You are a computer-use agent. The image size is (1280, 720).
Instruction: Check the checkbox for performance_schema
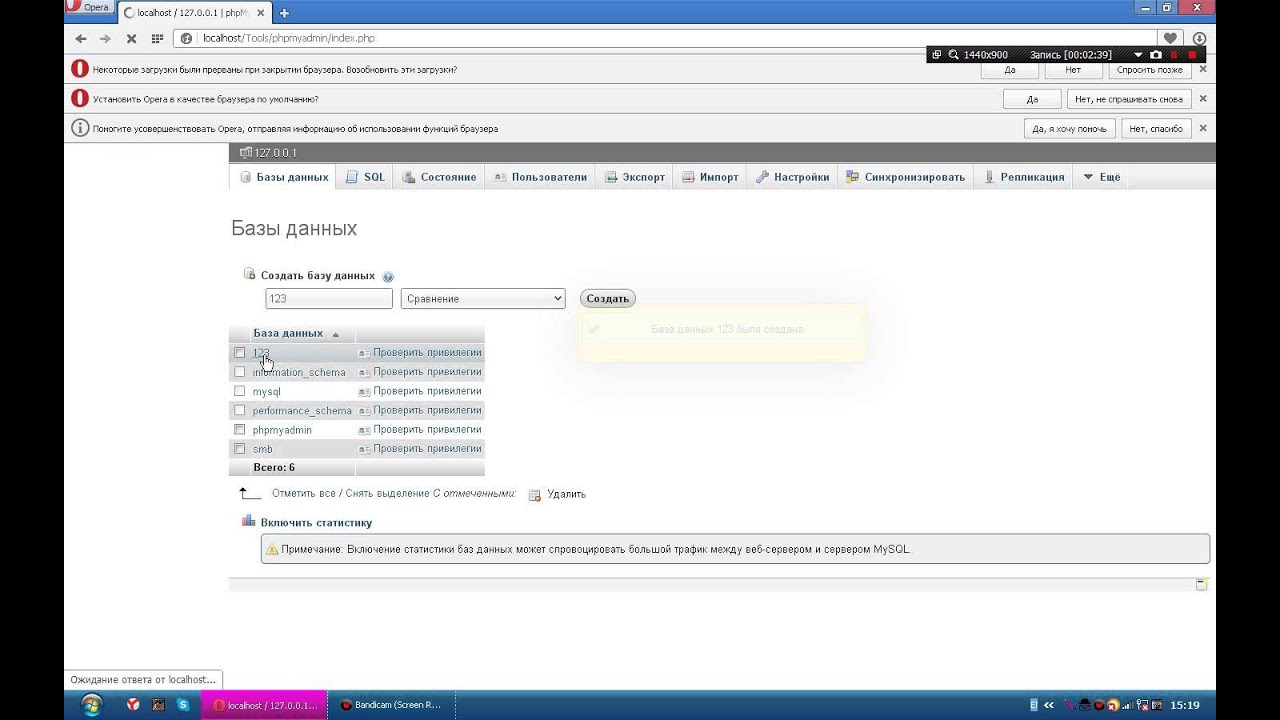[x=239, y=410]
